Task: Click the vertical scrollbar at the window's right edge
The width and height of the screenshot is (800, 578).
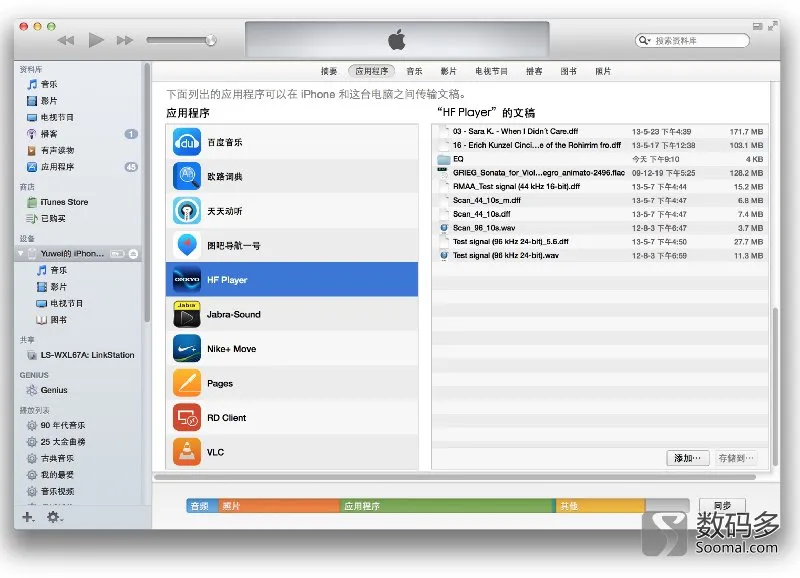Action: (x=776, y=386)
